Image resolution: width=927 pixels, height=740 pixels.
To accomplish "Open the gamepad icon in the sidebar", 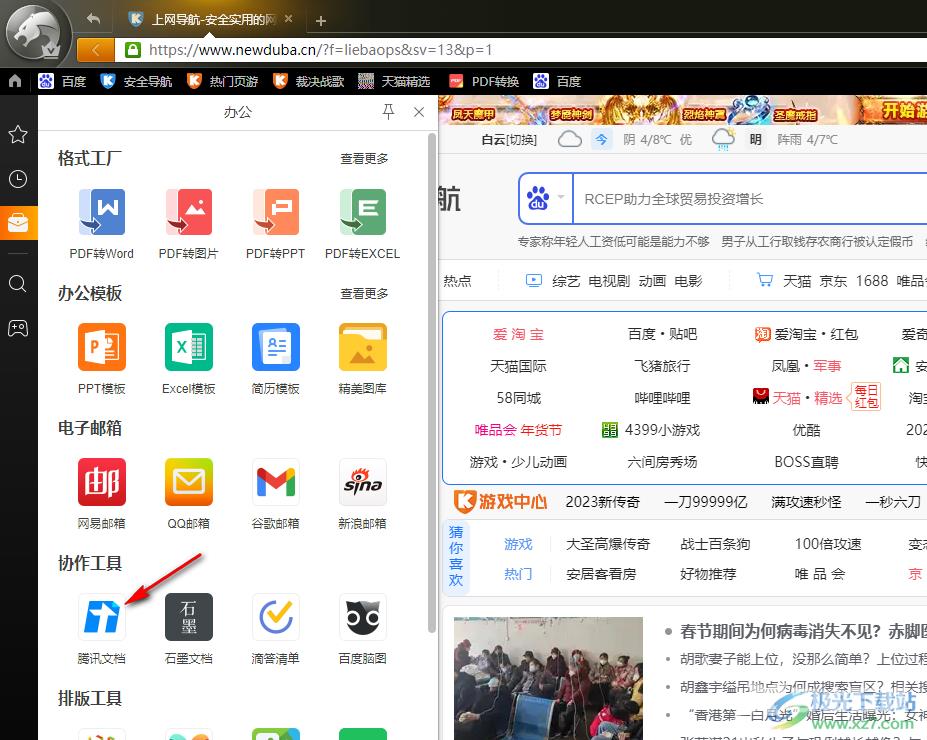I will click(x=18, y=328).
